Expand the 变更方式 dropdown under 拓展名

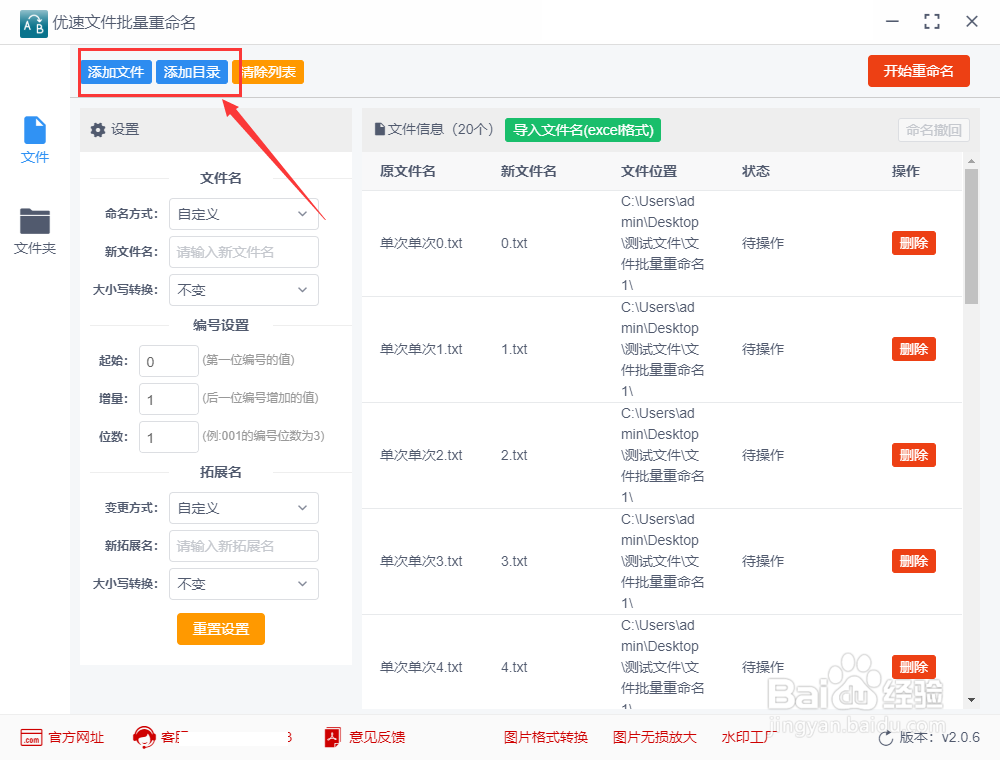243,507
